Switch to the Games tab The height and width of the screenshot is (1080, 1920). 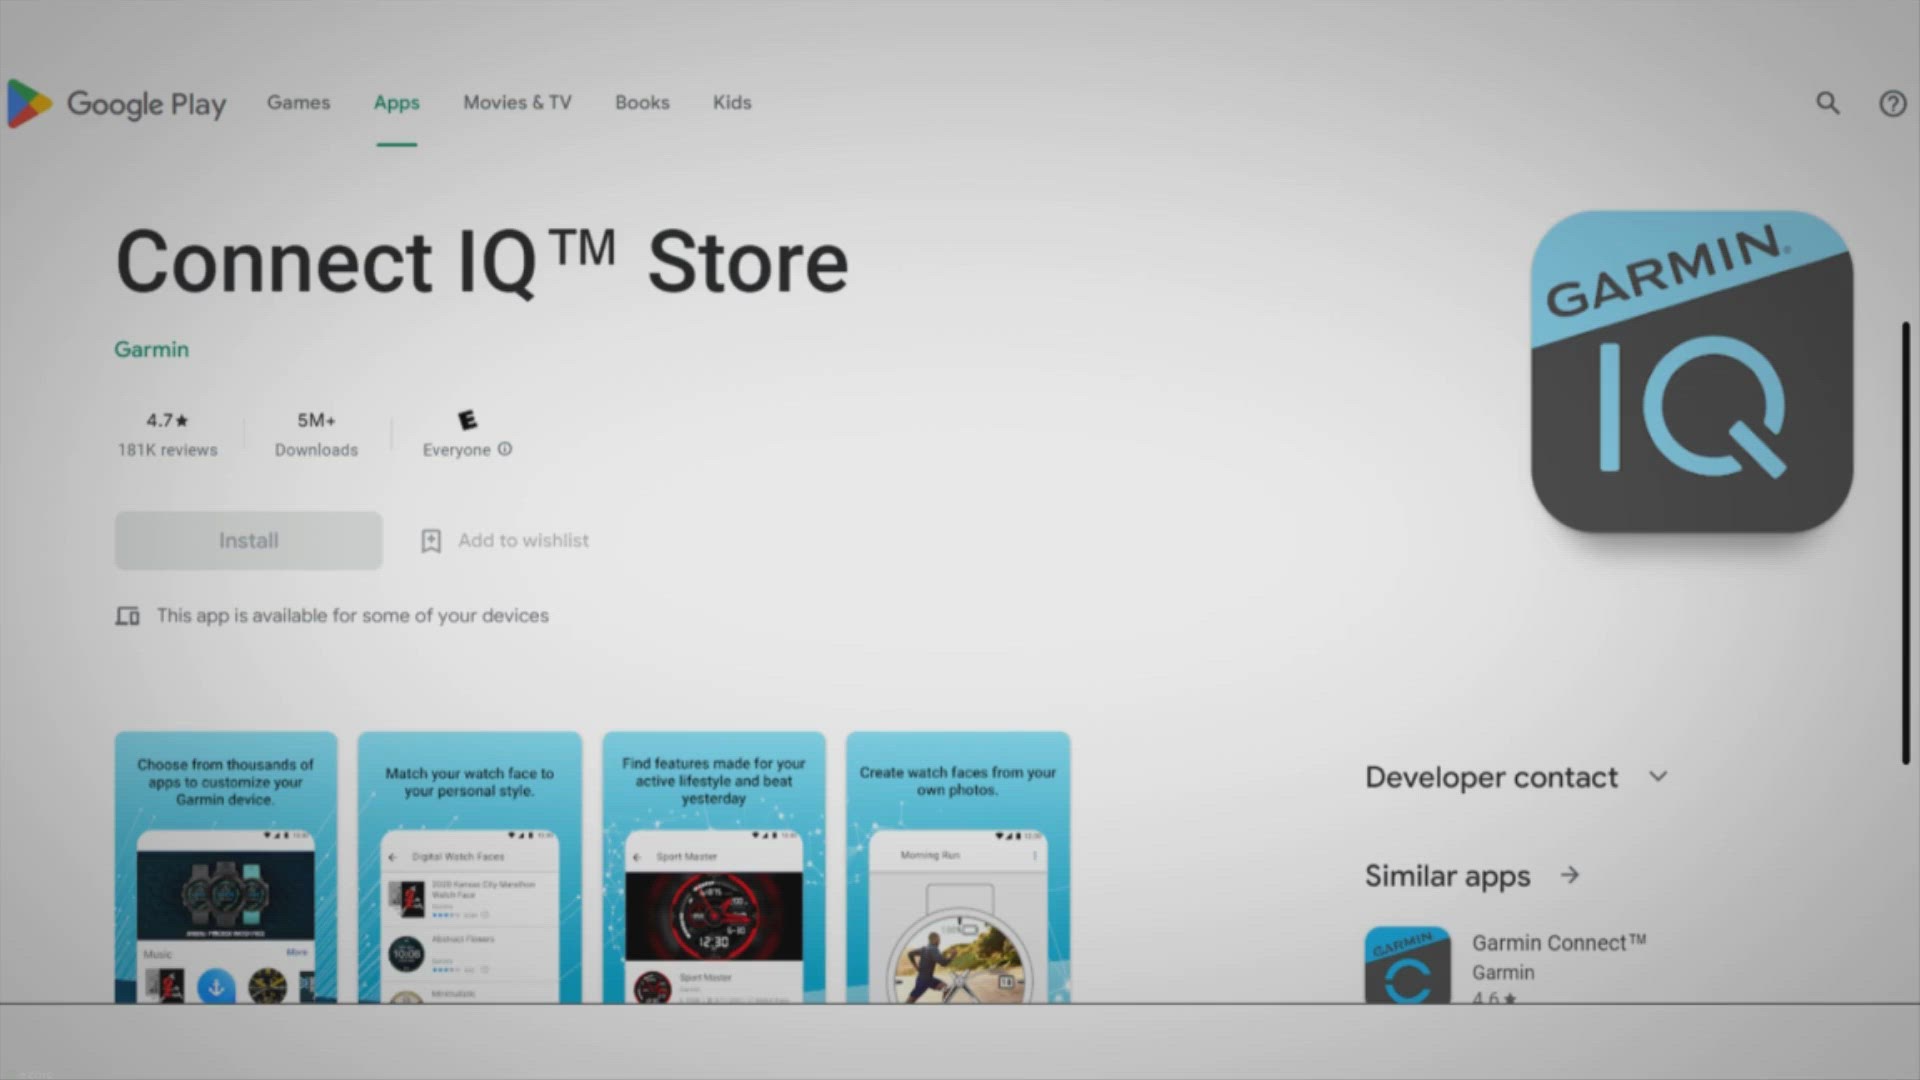pos(298,103)
